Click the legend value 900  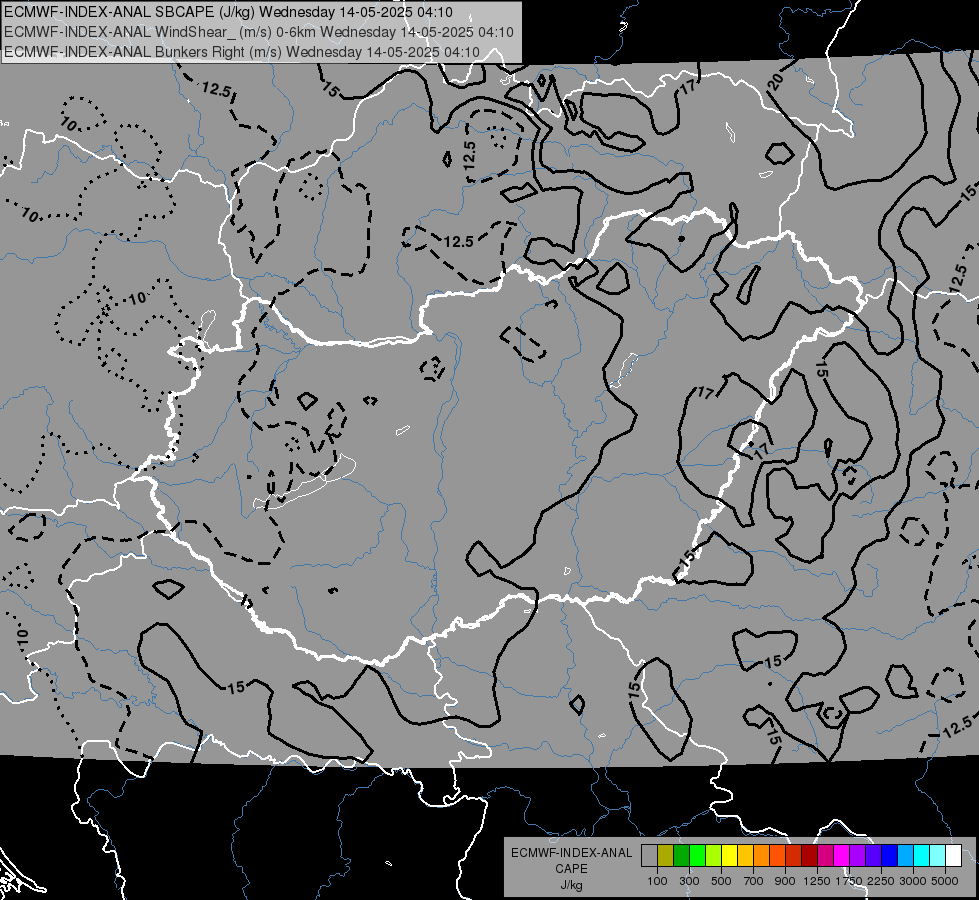tap(785, 881)
